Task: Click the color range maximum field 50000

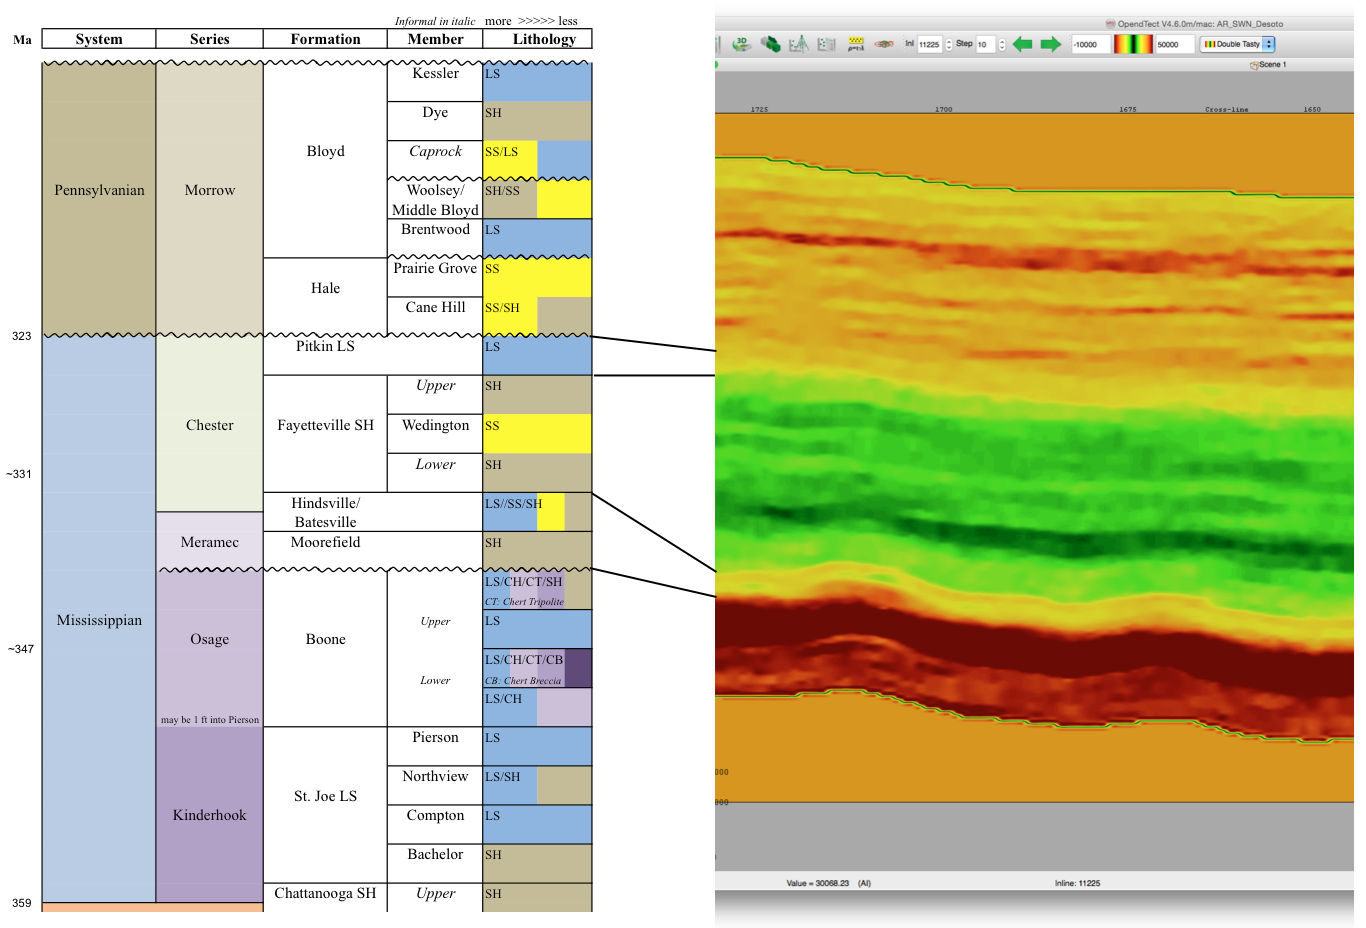Action: (x=1175, y=44)
